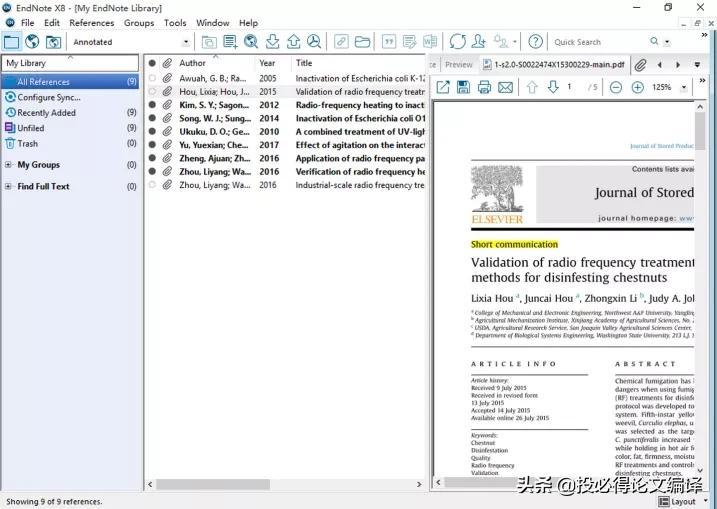The height and width of the screenshot is (509, 717).
Task: Click attach file paperclip icon in tab bar
Action: [x=640, y=65]
